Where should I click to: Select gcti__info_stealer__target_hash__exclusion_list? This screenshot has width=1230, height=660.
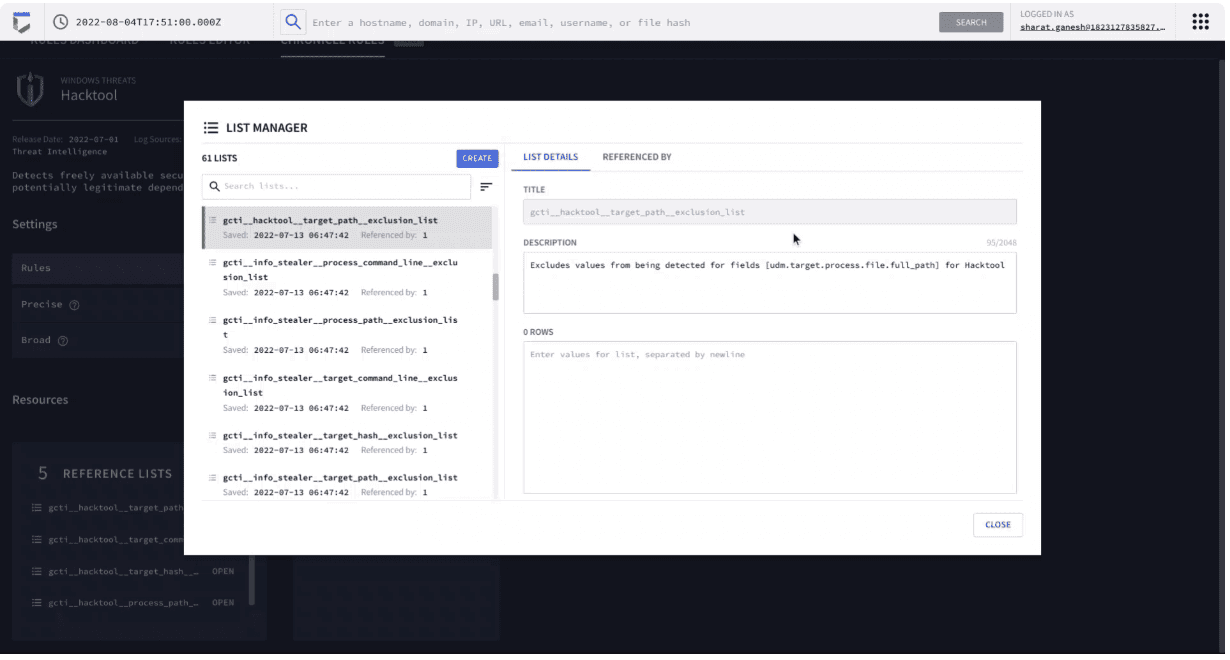coord(347,443)
